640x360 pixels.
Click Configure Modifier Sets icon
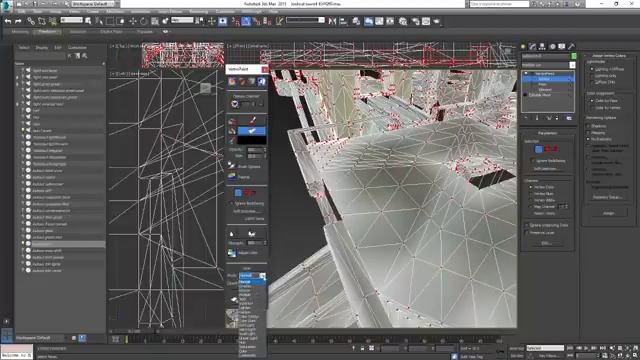coord(569,118)
